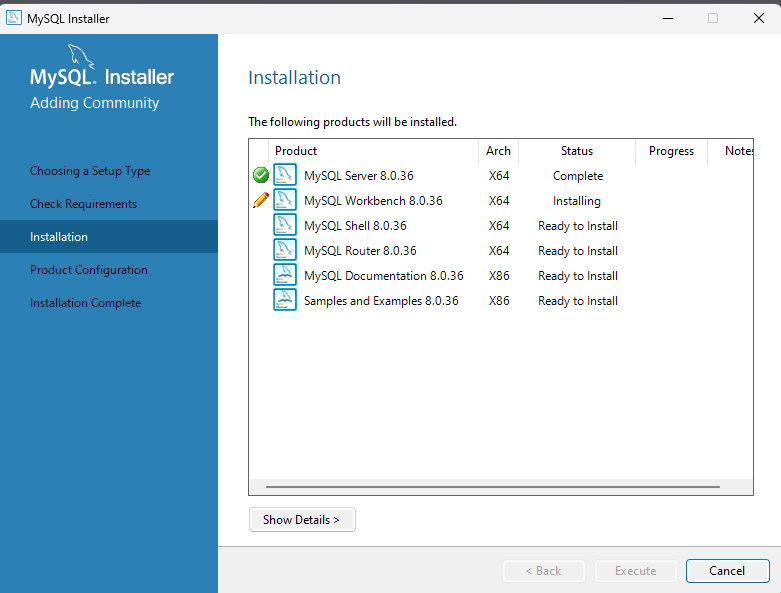Viewport: 781px width, 593px height.
Task: Click the MySQL Installer title bar icon
Action: 13,18
